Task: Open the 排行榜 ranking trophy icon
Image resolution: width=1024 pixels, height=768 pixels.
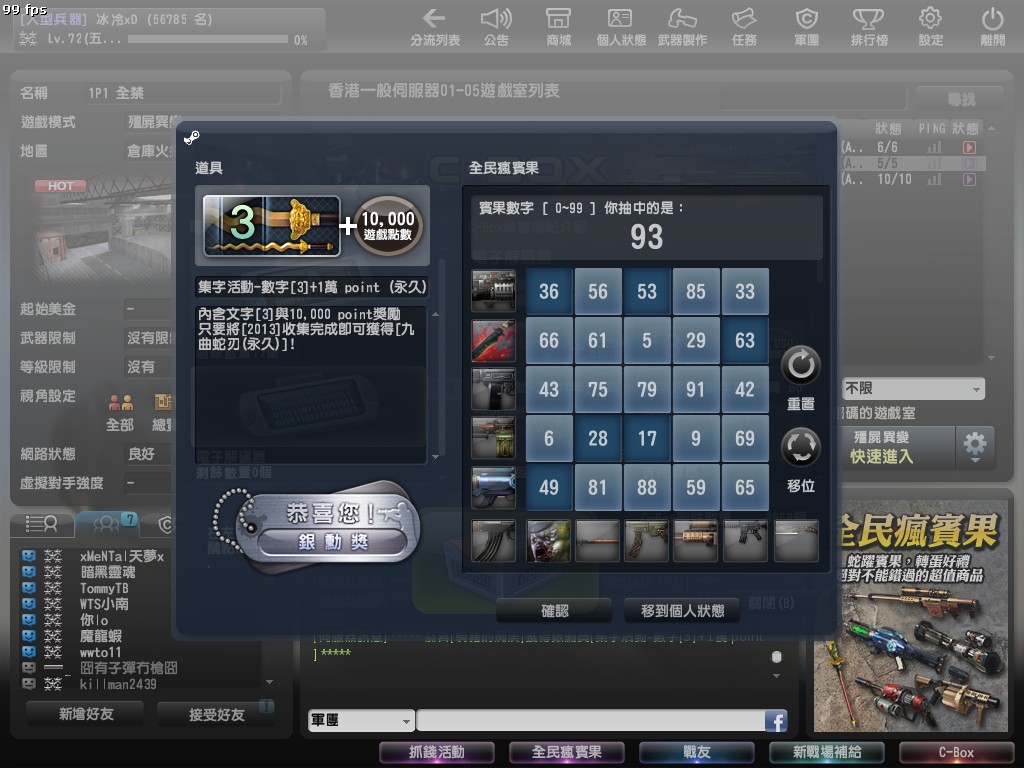Action: pos(869,27)
